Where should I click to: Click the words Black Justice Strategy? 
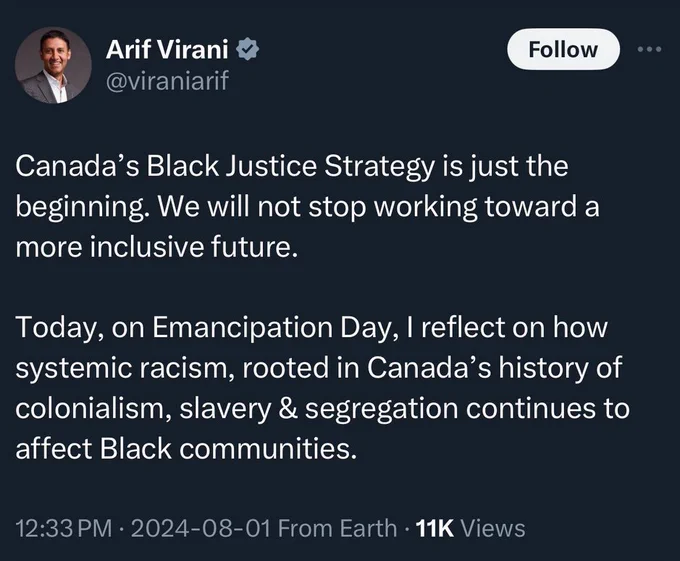pyautogui.click(x=291, y=166)
